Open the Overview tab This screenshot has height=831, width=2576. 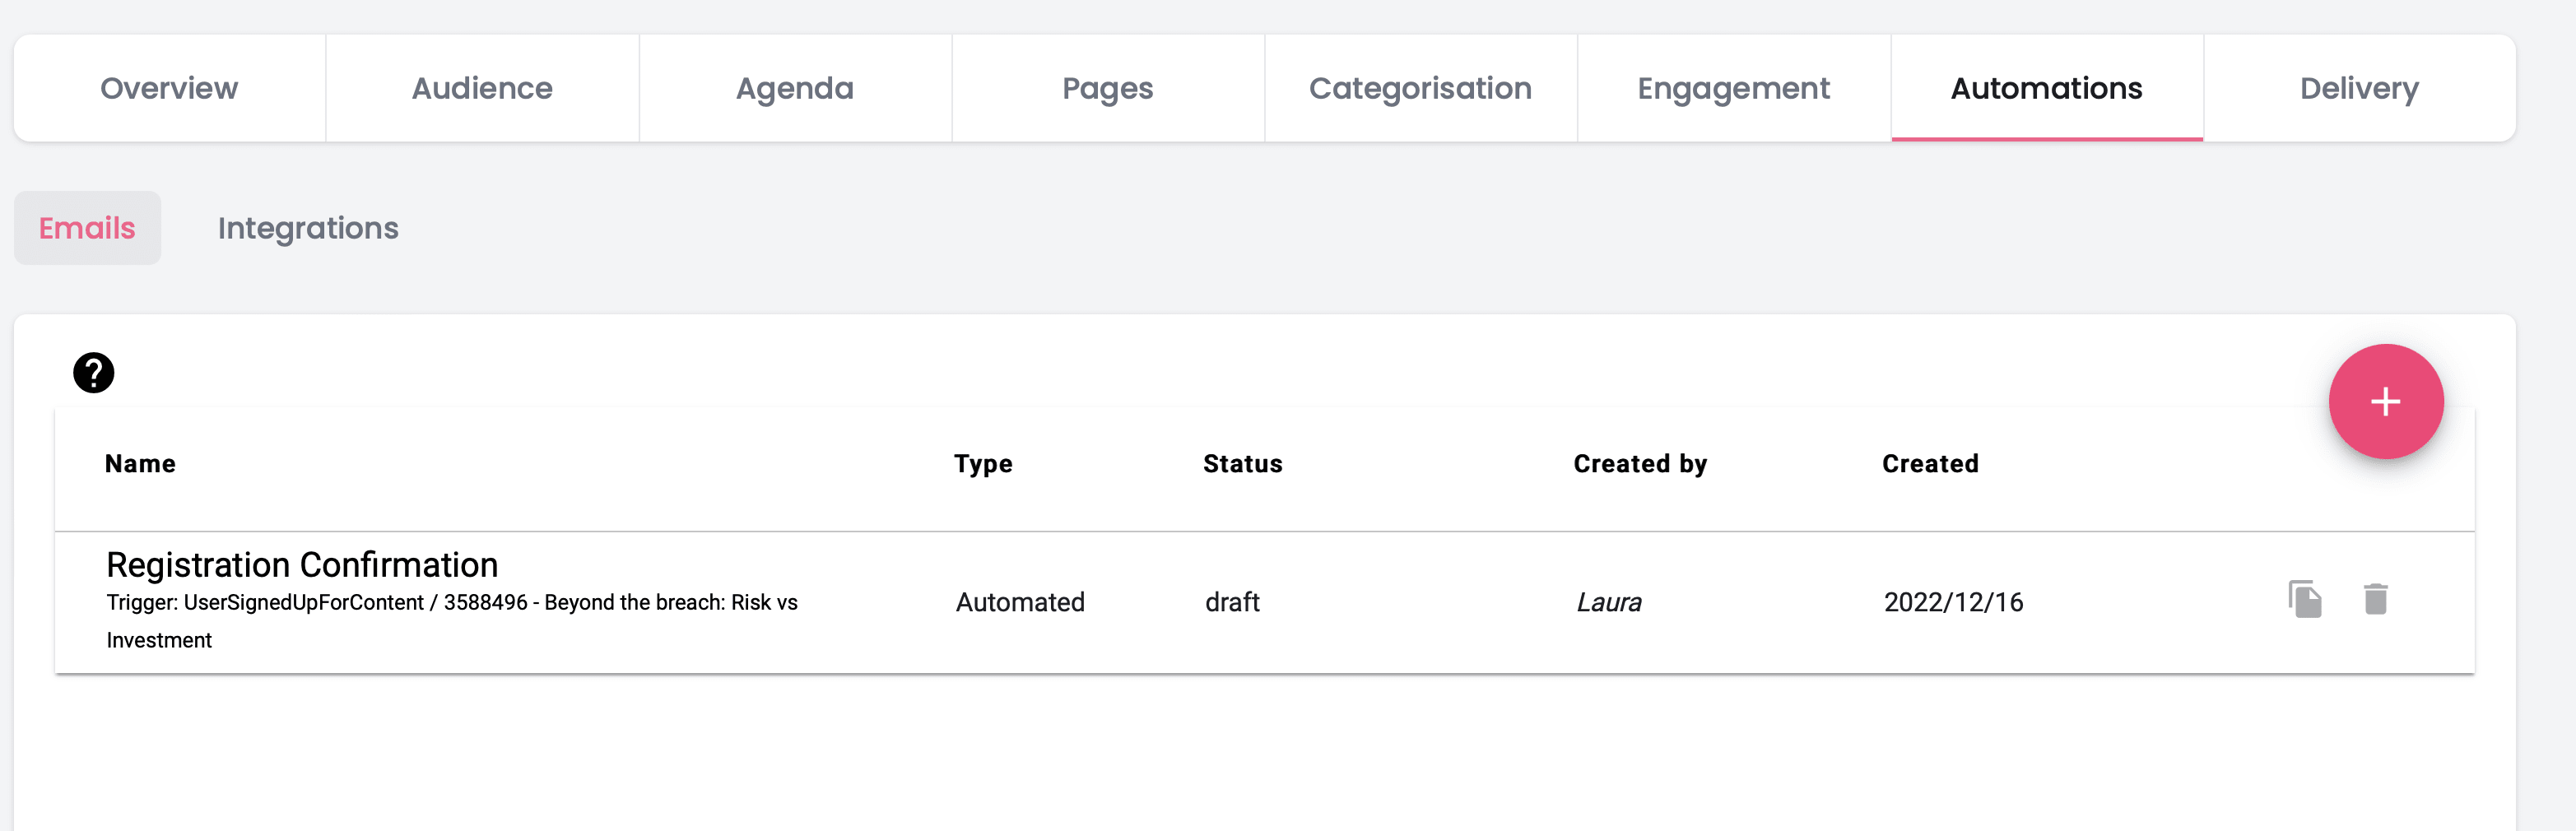pyautogui.click(x=169, y=88)
